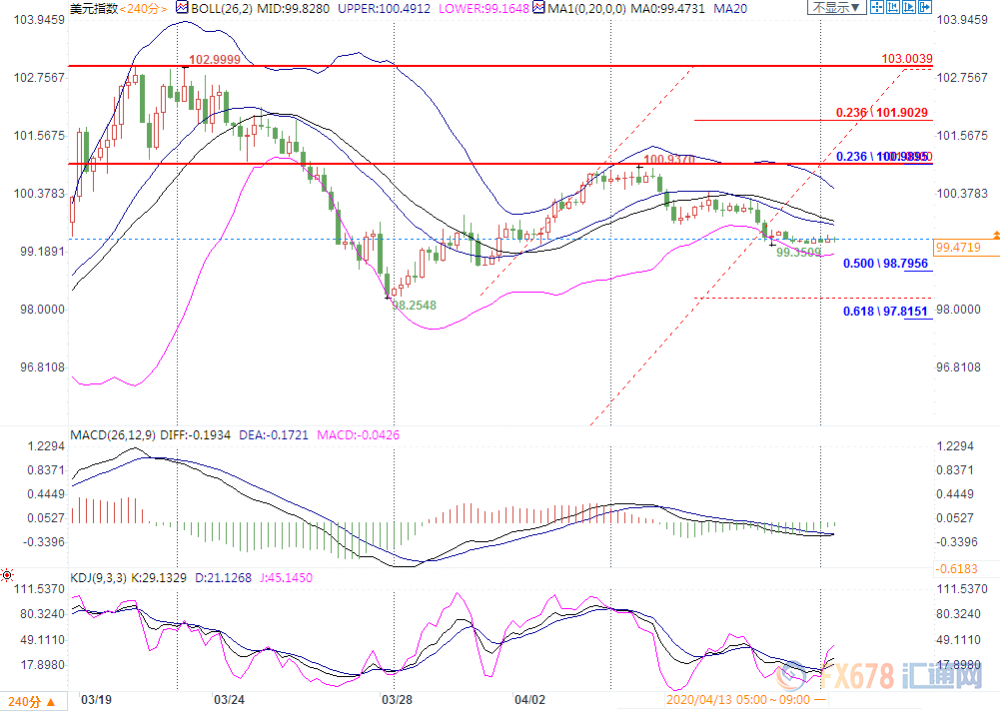Image resolution: width=1000 pixels, height=712 pixels.
Task: Click the red sun icon beside KDJ
Action: click(x=7, y=576)
